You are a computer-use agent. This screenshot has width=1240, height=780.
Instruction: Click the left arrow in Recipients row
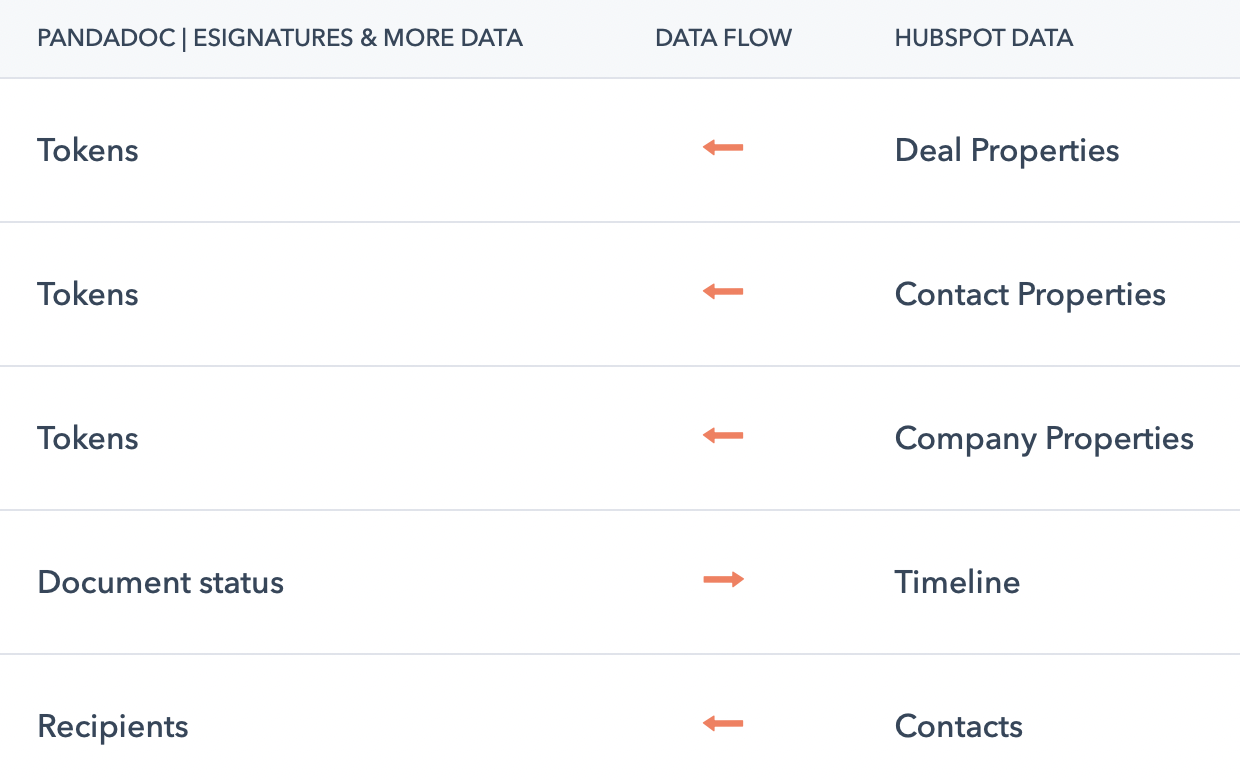pos(723,724)
